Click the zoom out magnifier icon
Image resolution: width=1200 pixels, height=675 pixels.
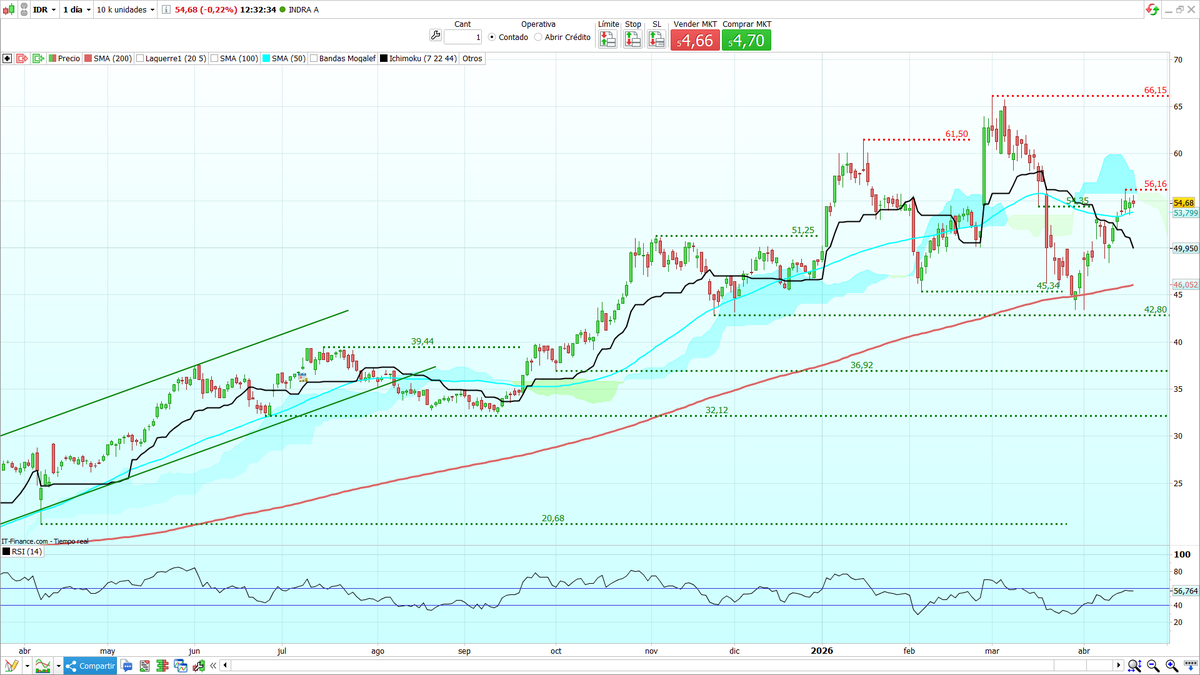(x=1153, y=665)
